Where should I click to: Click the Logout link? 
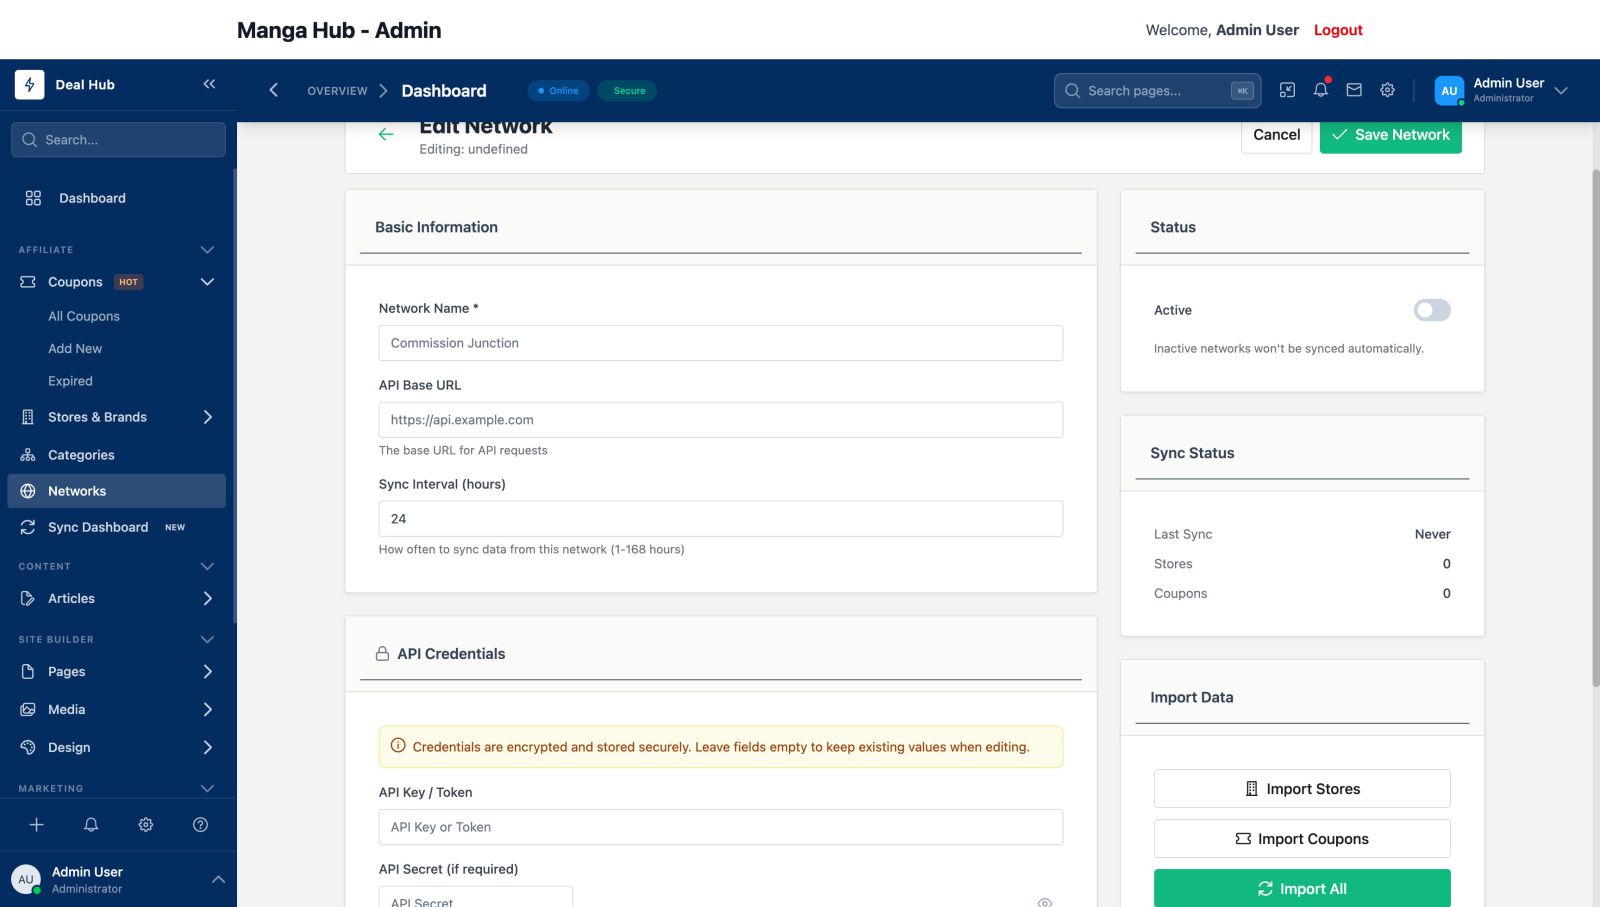click(1337, 30)
